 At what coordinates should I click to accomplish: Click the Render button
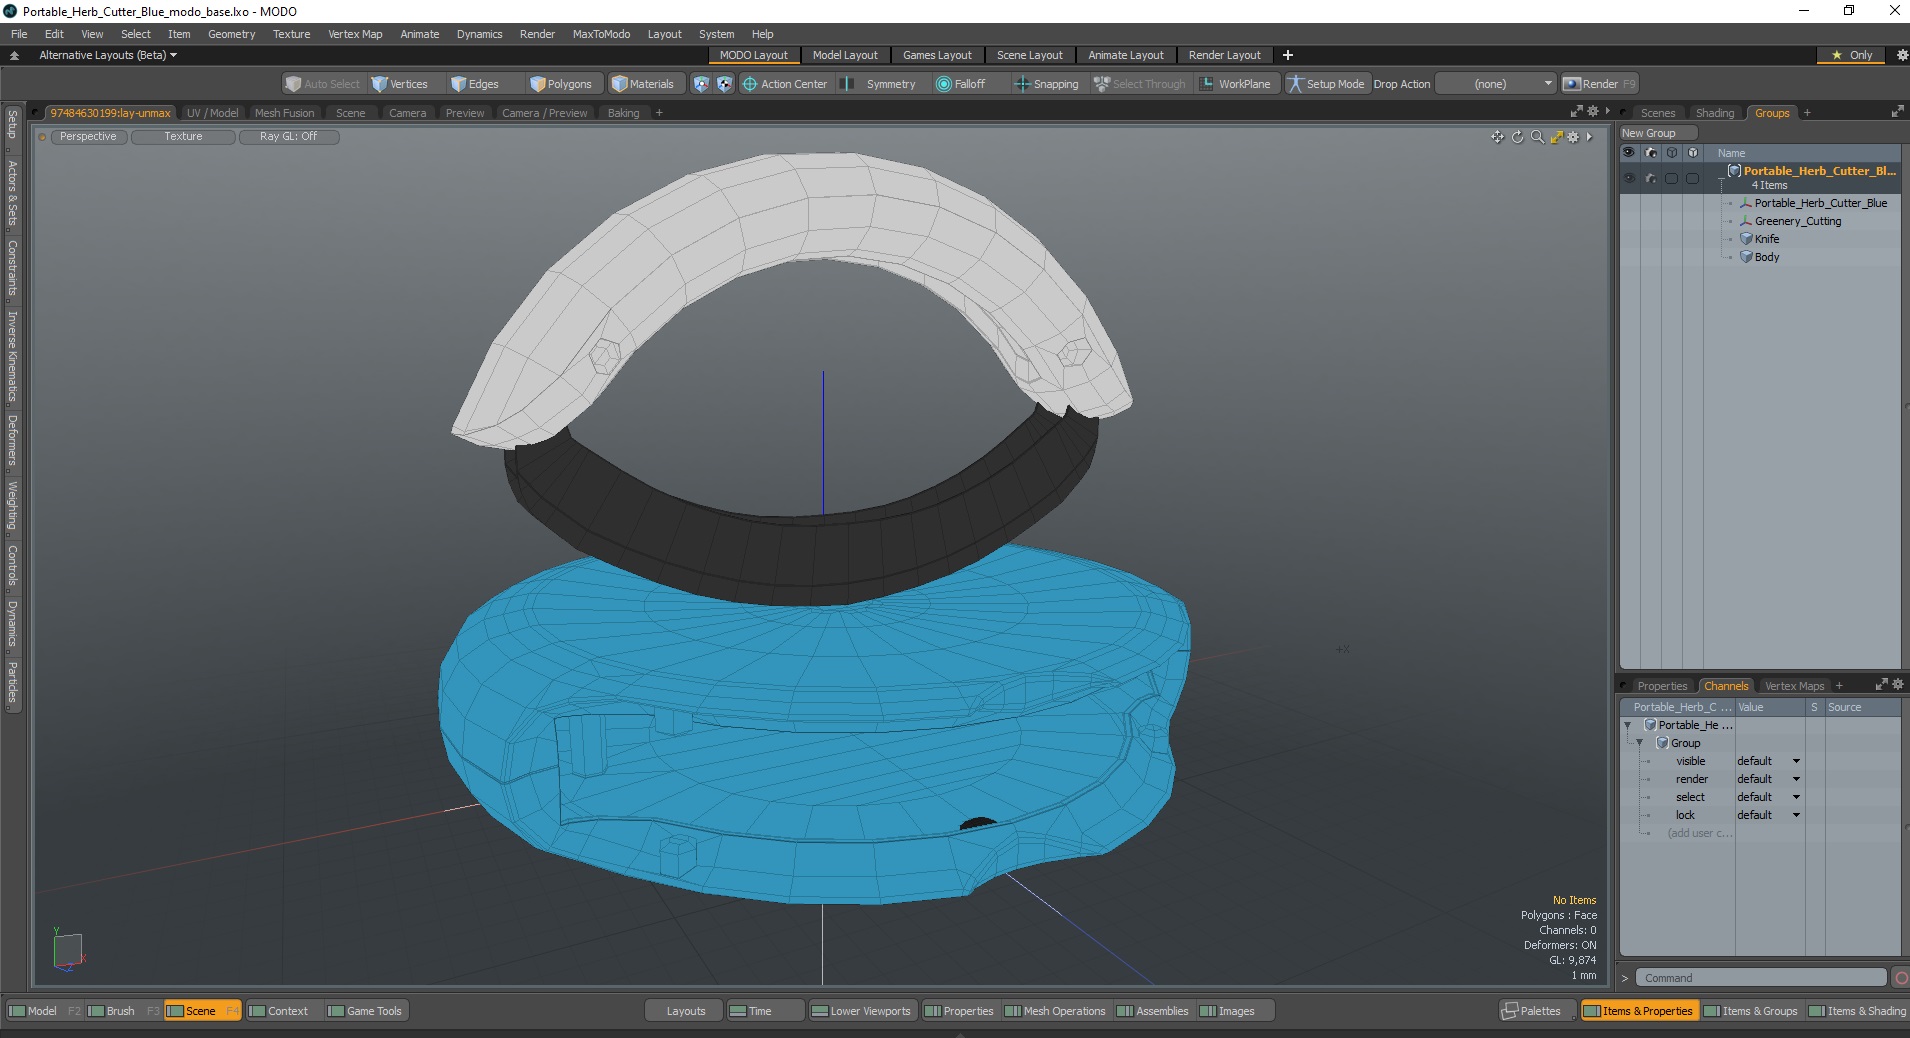tap(1599, 84)
